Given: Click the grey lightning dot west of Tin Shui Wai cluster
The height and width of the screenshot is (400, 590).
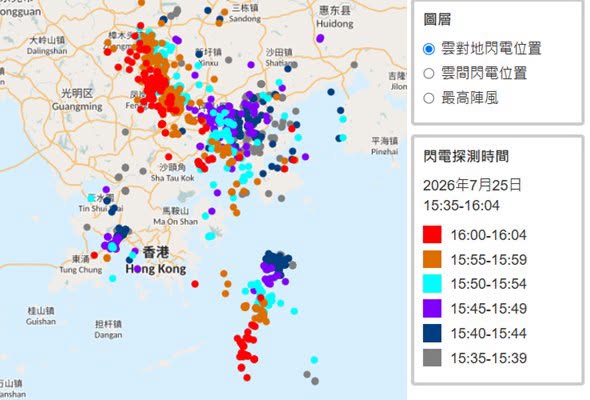Looking at the screenshot, I should click(87, 227).
